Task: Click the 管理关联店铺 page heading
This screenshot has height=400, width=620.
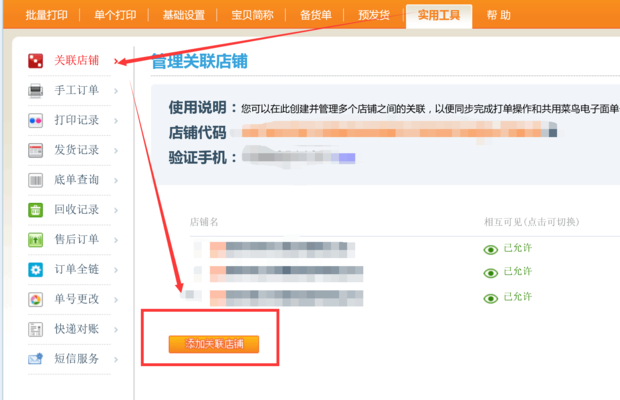Action: (x=200, y=61)
